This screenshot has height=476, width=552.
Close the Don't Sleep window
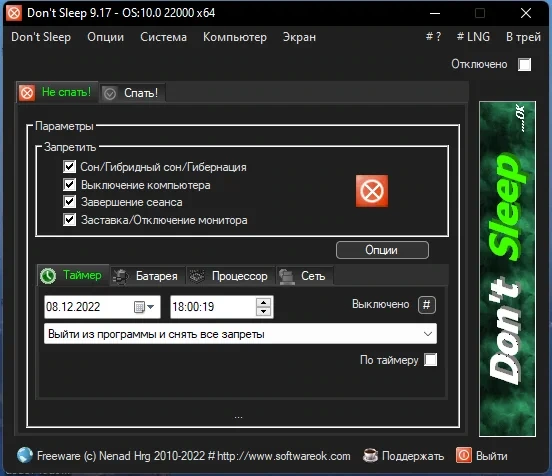click(526, 13)
